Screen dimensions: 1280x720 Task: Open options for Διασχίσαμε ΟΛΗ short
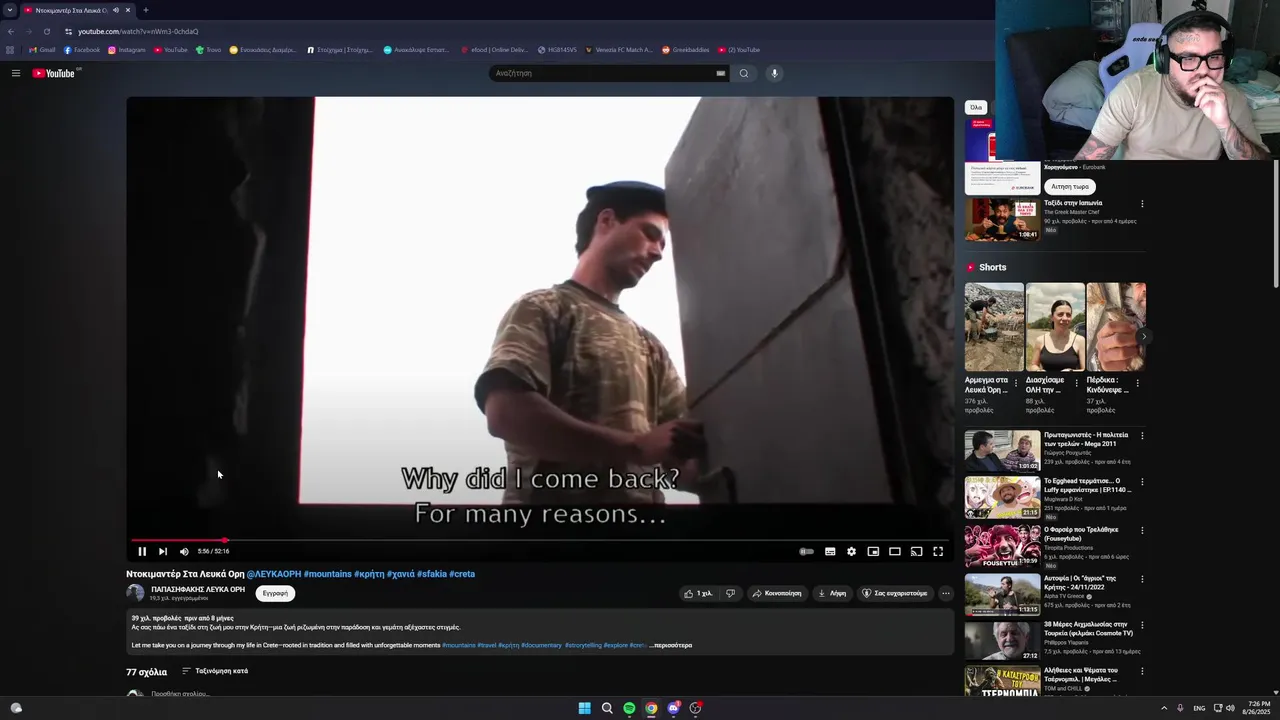pos(1077,383)
